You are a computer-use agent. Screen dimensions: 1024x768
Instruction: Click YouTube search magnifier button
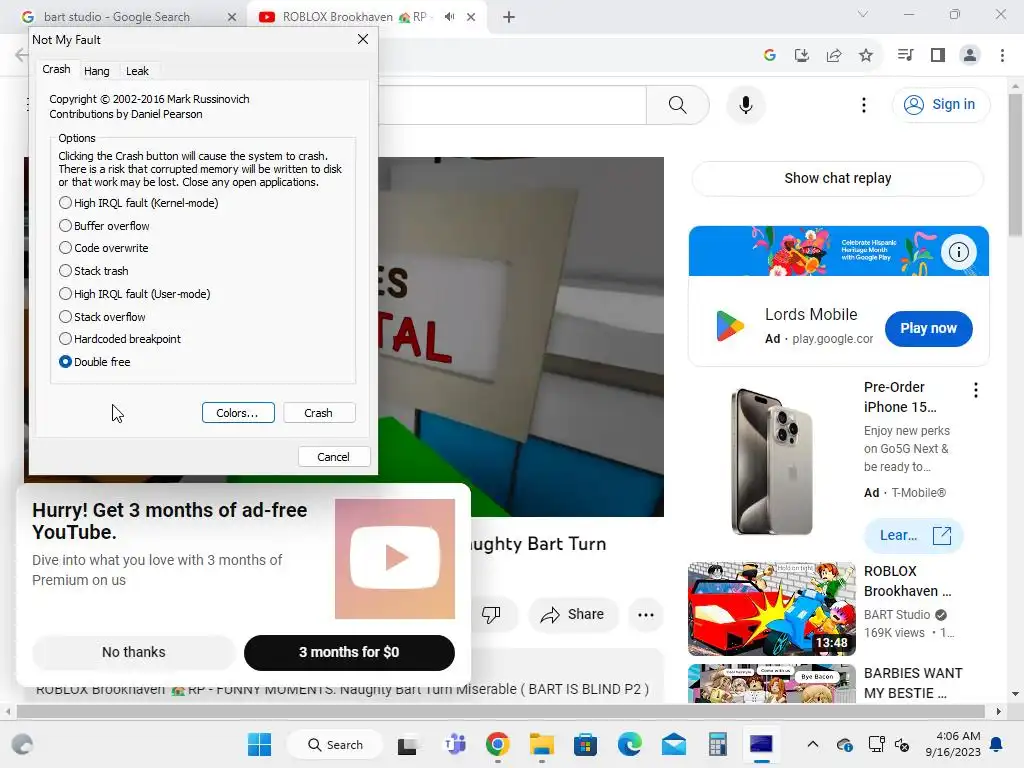(x=677, y=104)
